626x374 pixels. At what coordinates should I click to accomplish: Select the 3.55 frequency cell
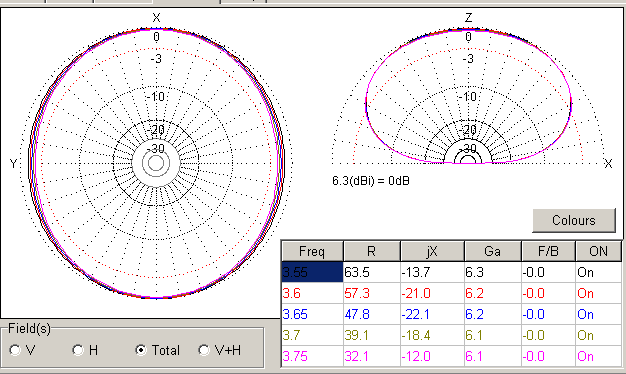[x=312, y=272]
